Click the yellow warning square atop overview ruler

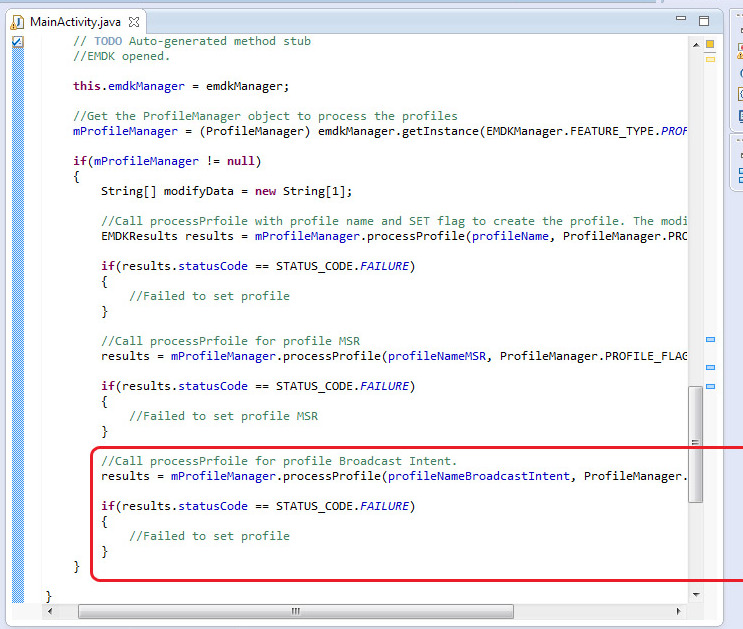pyautogui.click(x=710, y=44)
